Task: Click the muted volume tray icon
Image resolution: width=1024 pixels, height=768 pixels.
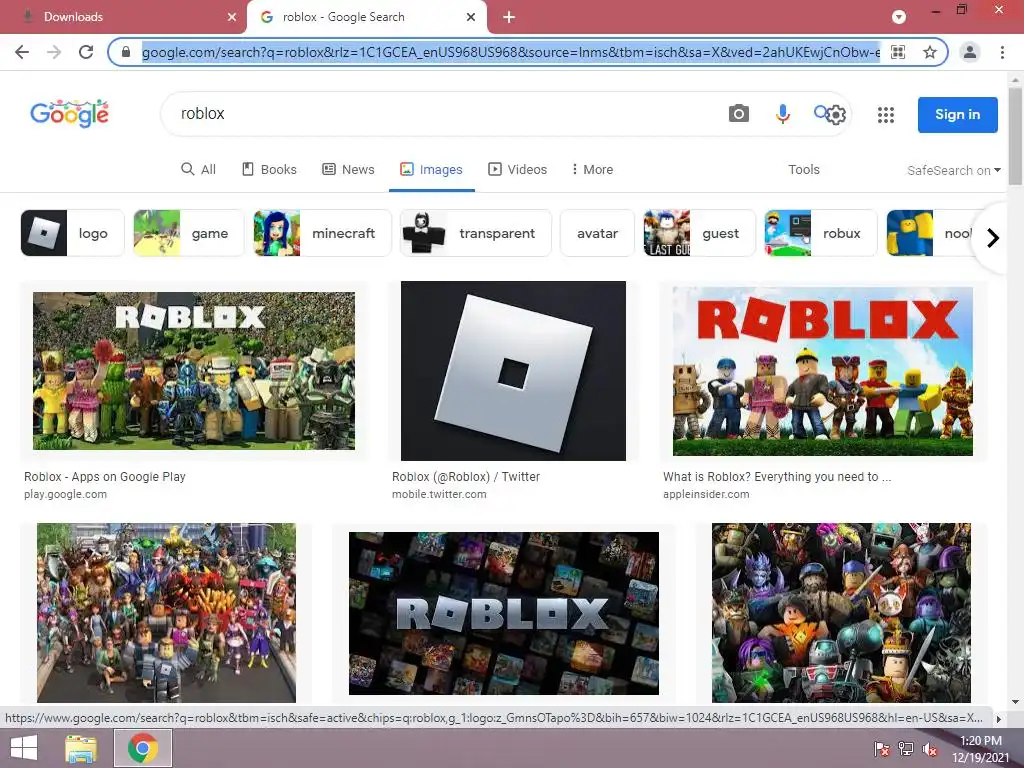Action: coord(930,750)
